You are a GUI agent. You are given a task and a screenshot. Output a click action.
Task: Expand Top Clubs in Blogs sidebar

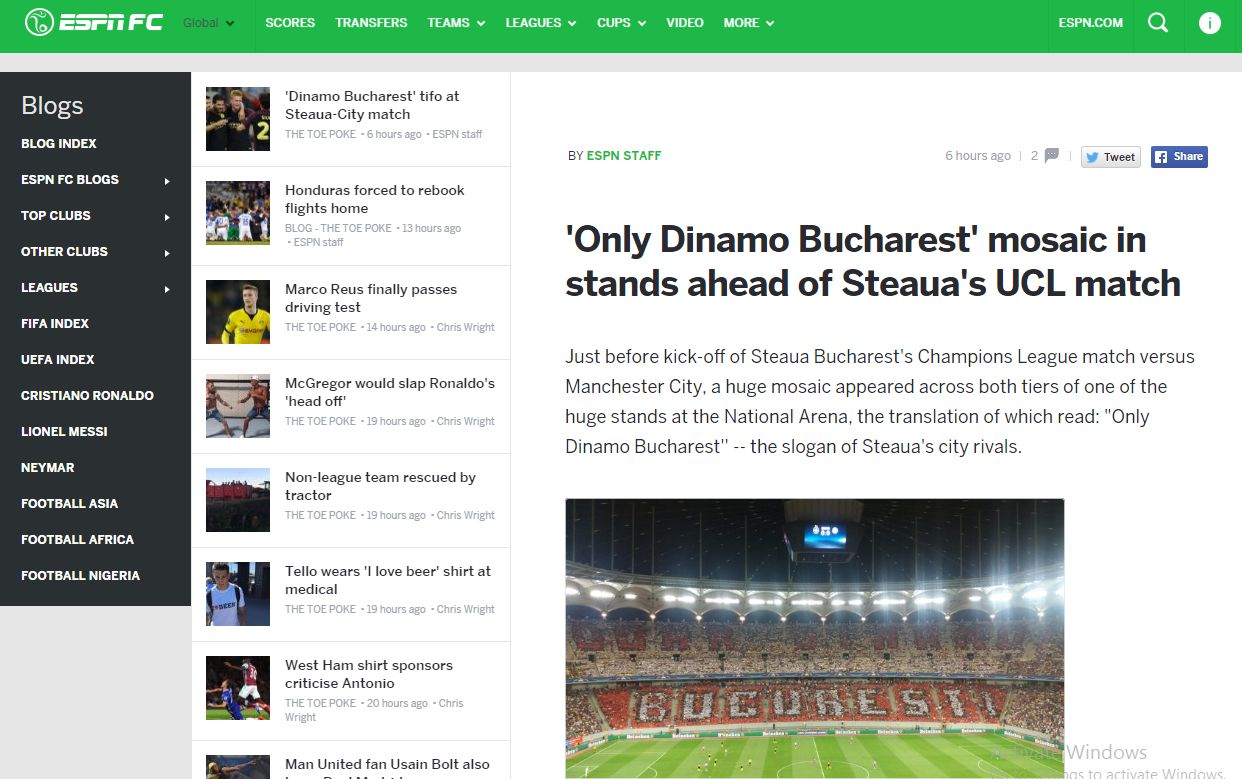coord(95,216)
